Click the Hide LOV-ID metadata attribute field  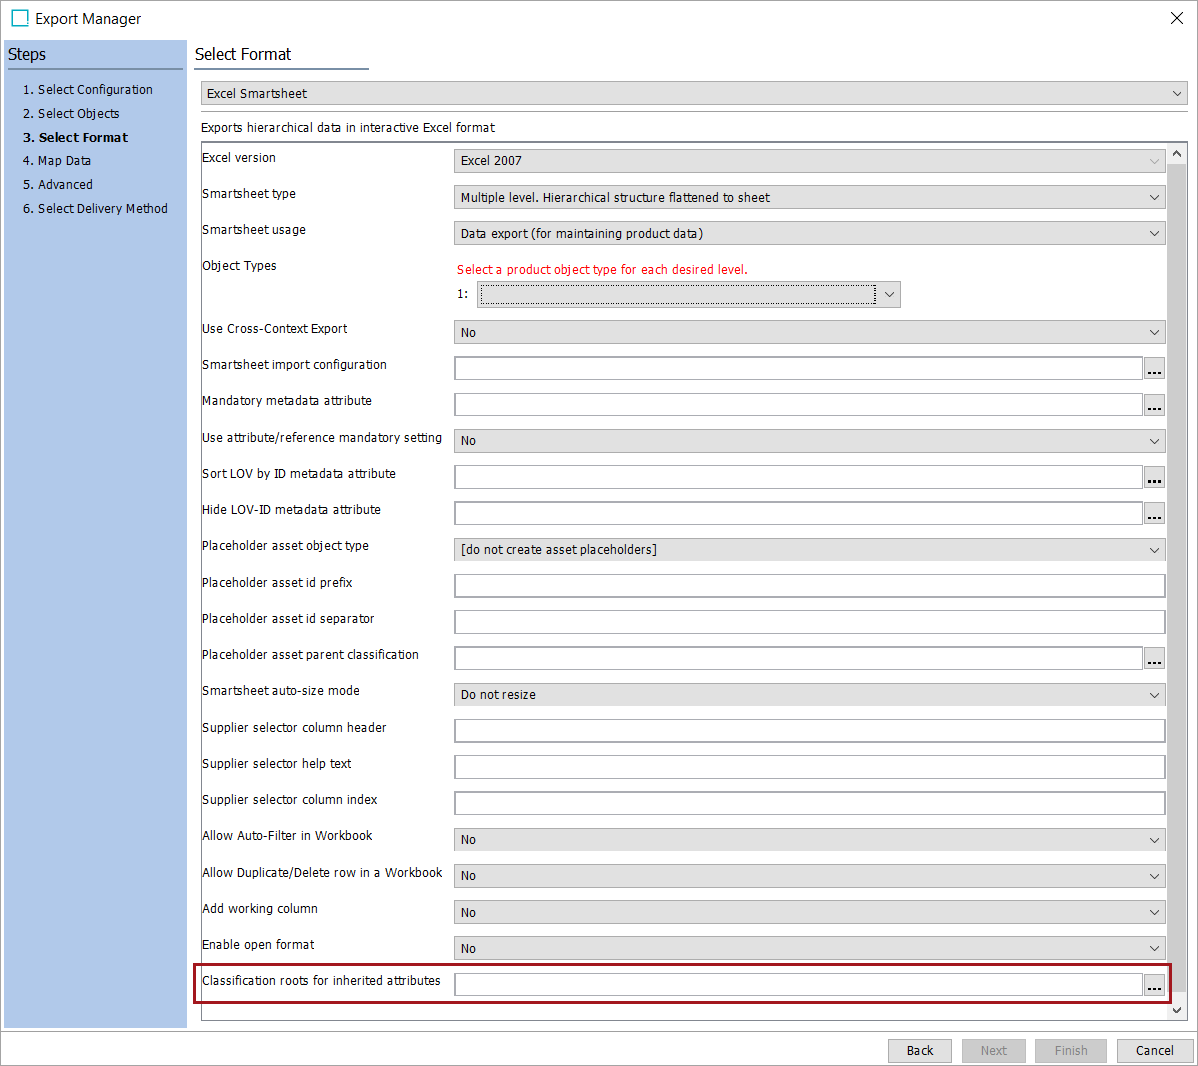tap(798, 514)
